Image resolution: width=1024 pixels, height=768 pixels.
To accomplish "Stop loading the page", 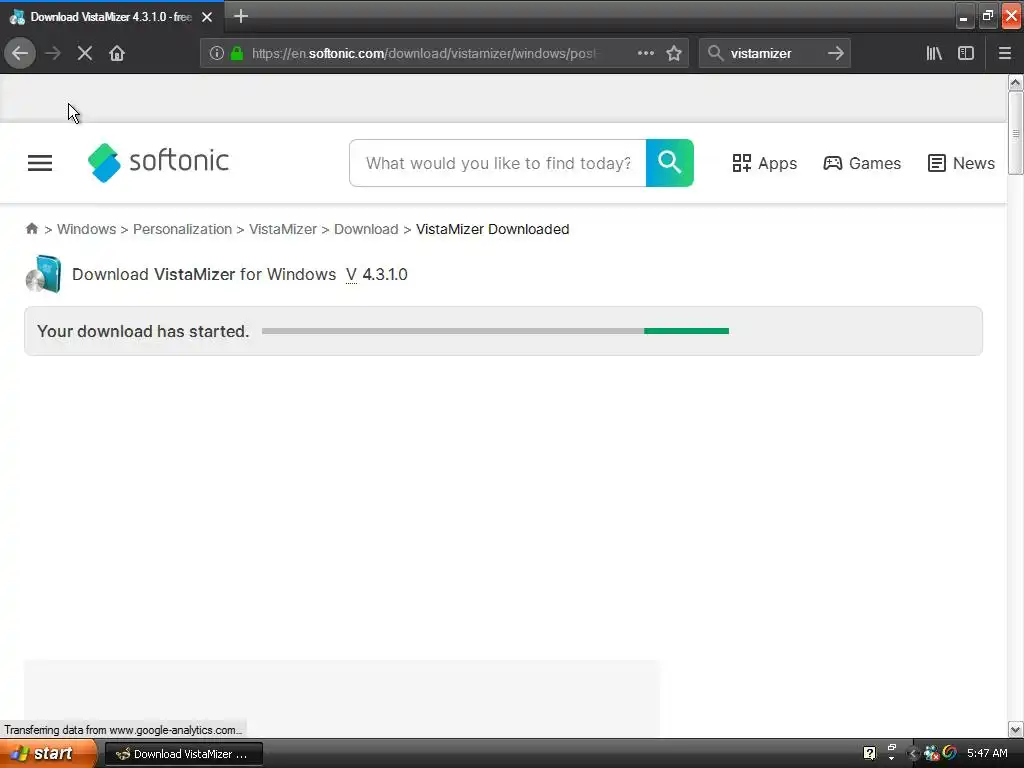I will pyautogui.click(x=85, y=54).
